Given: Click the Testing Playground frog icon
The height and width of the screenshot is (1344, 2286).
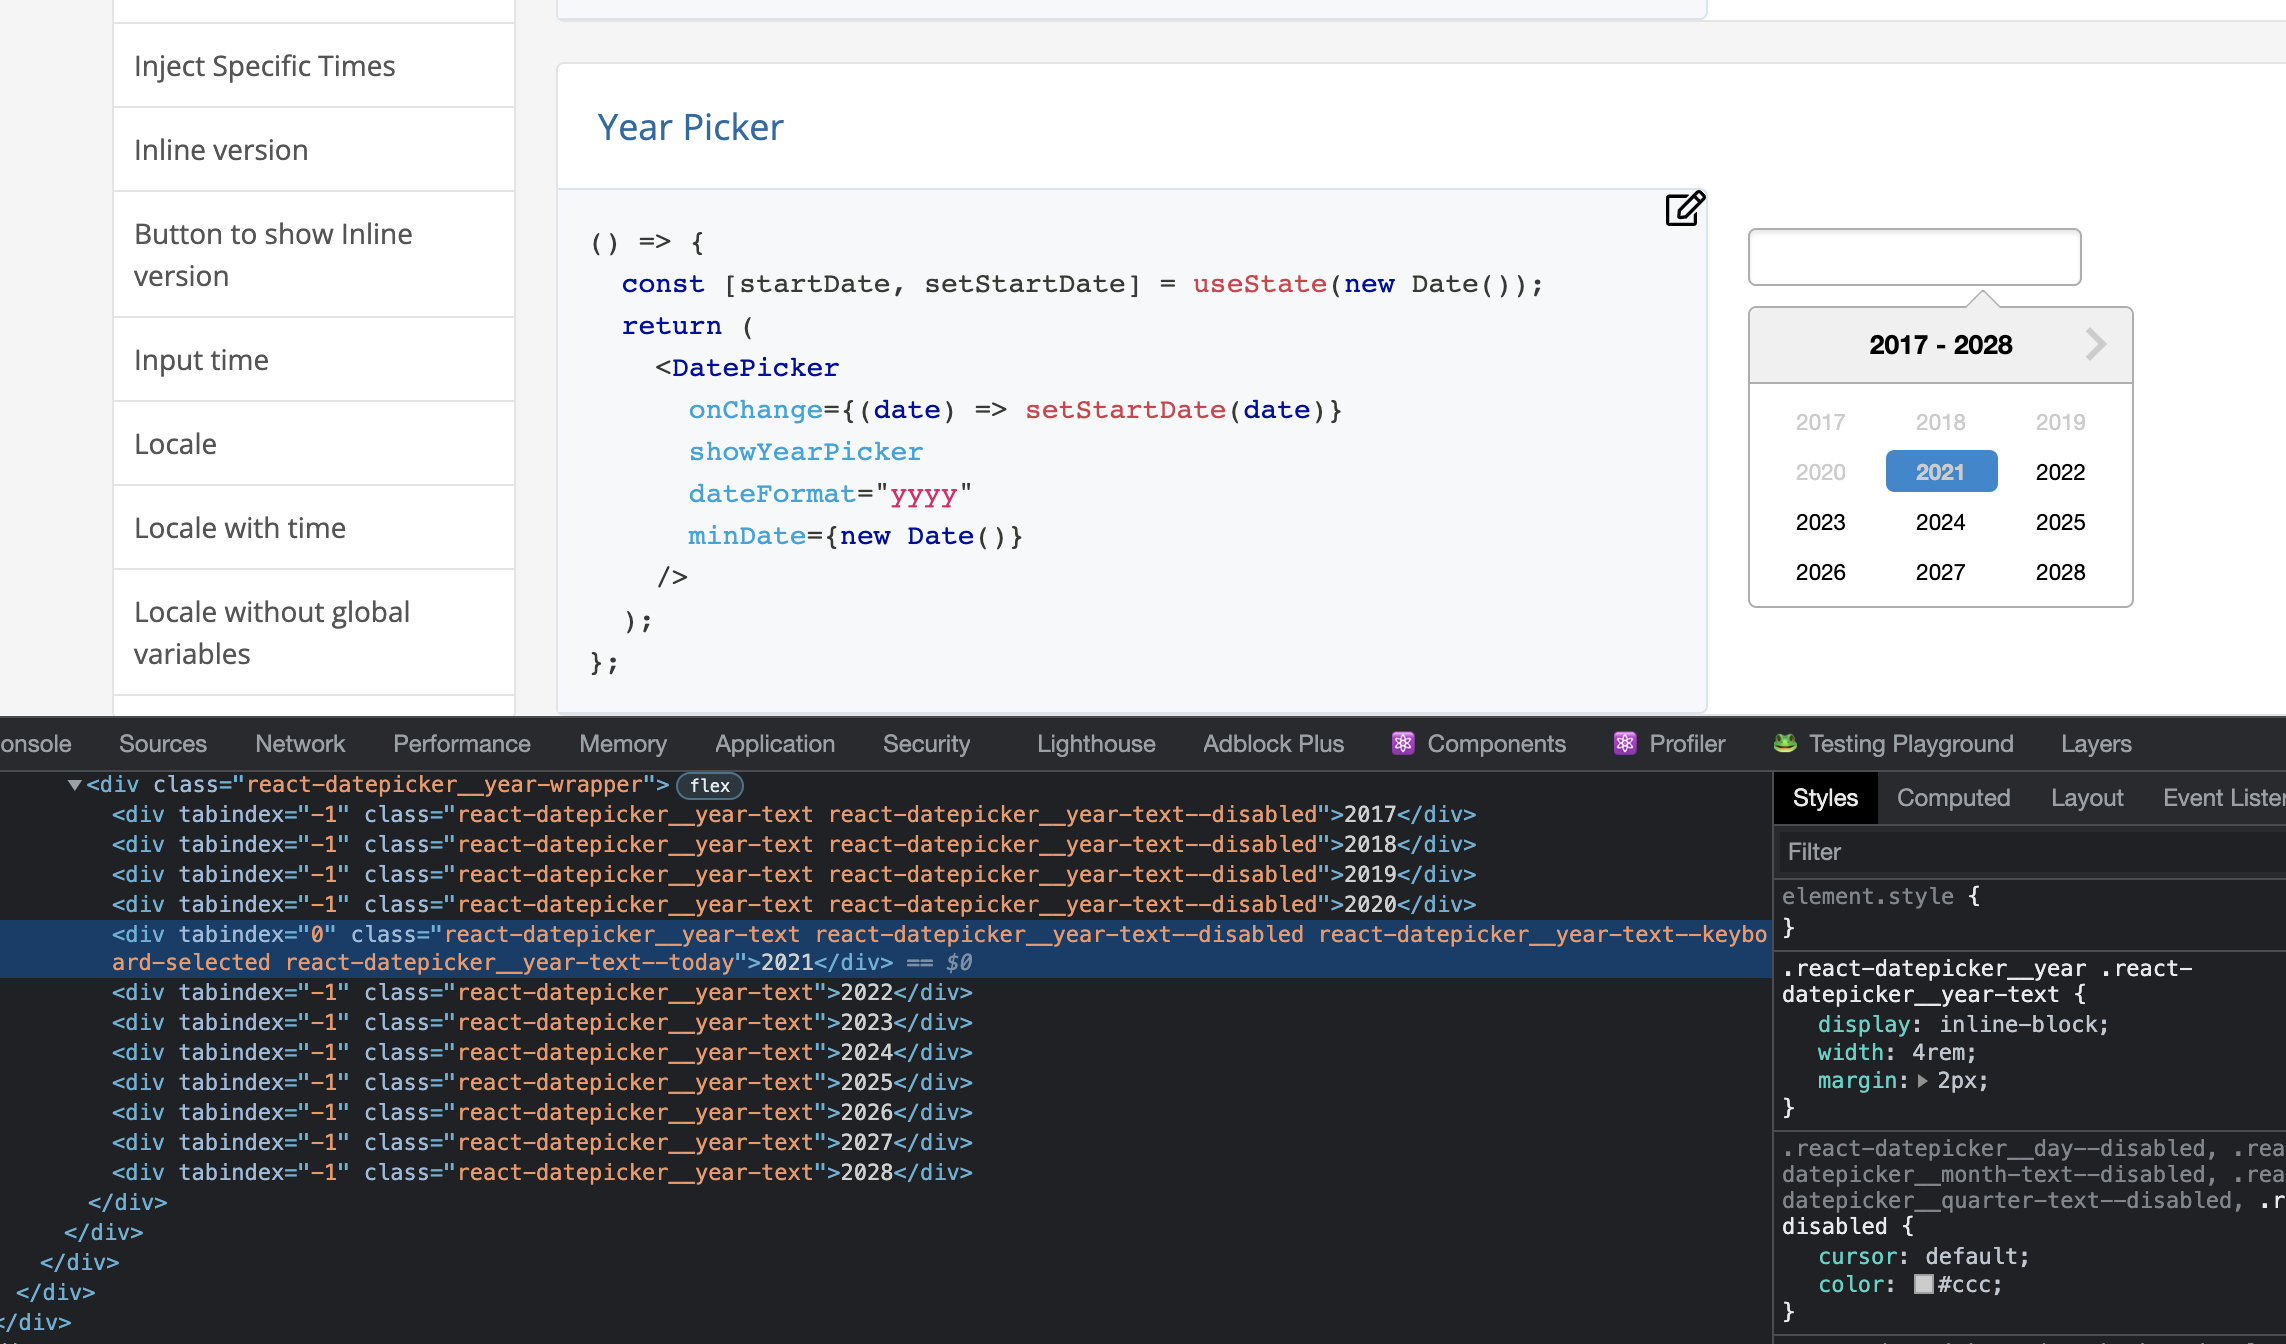Looking at the screenshot, I should pyautogui.click(x=1786, y=743).
